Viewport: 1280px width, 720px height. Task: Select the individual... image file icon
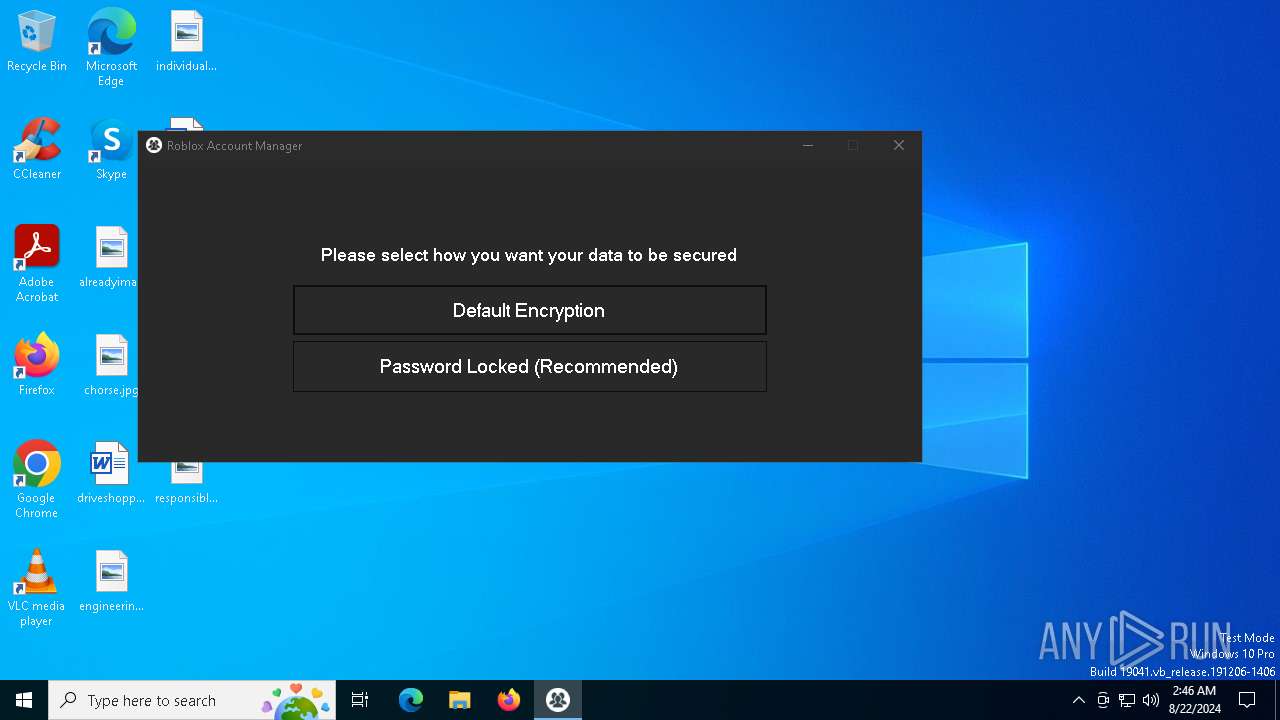coord(186,42)
